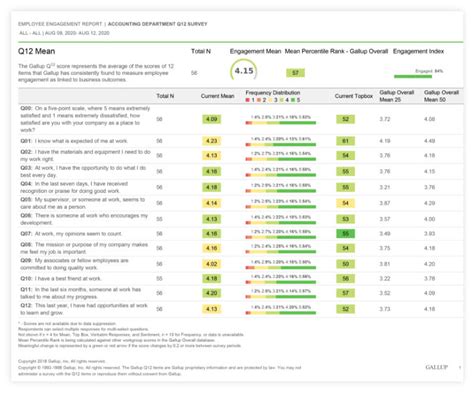The width and height of the screenshot is (474, 393).
Task: Click the Q01 Gallup Overall Mean 50 value 4.49
Action: 430,141
